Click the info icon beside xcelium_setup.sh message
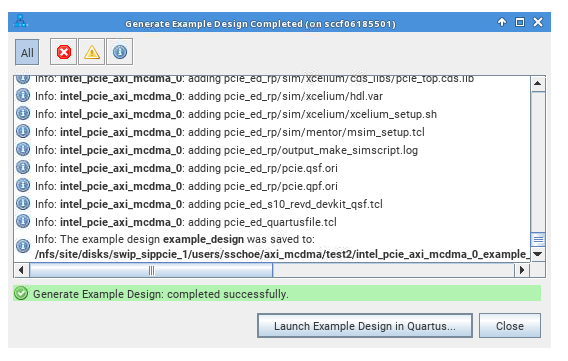This screenshot has height=361, width=568. [23, 114]
